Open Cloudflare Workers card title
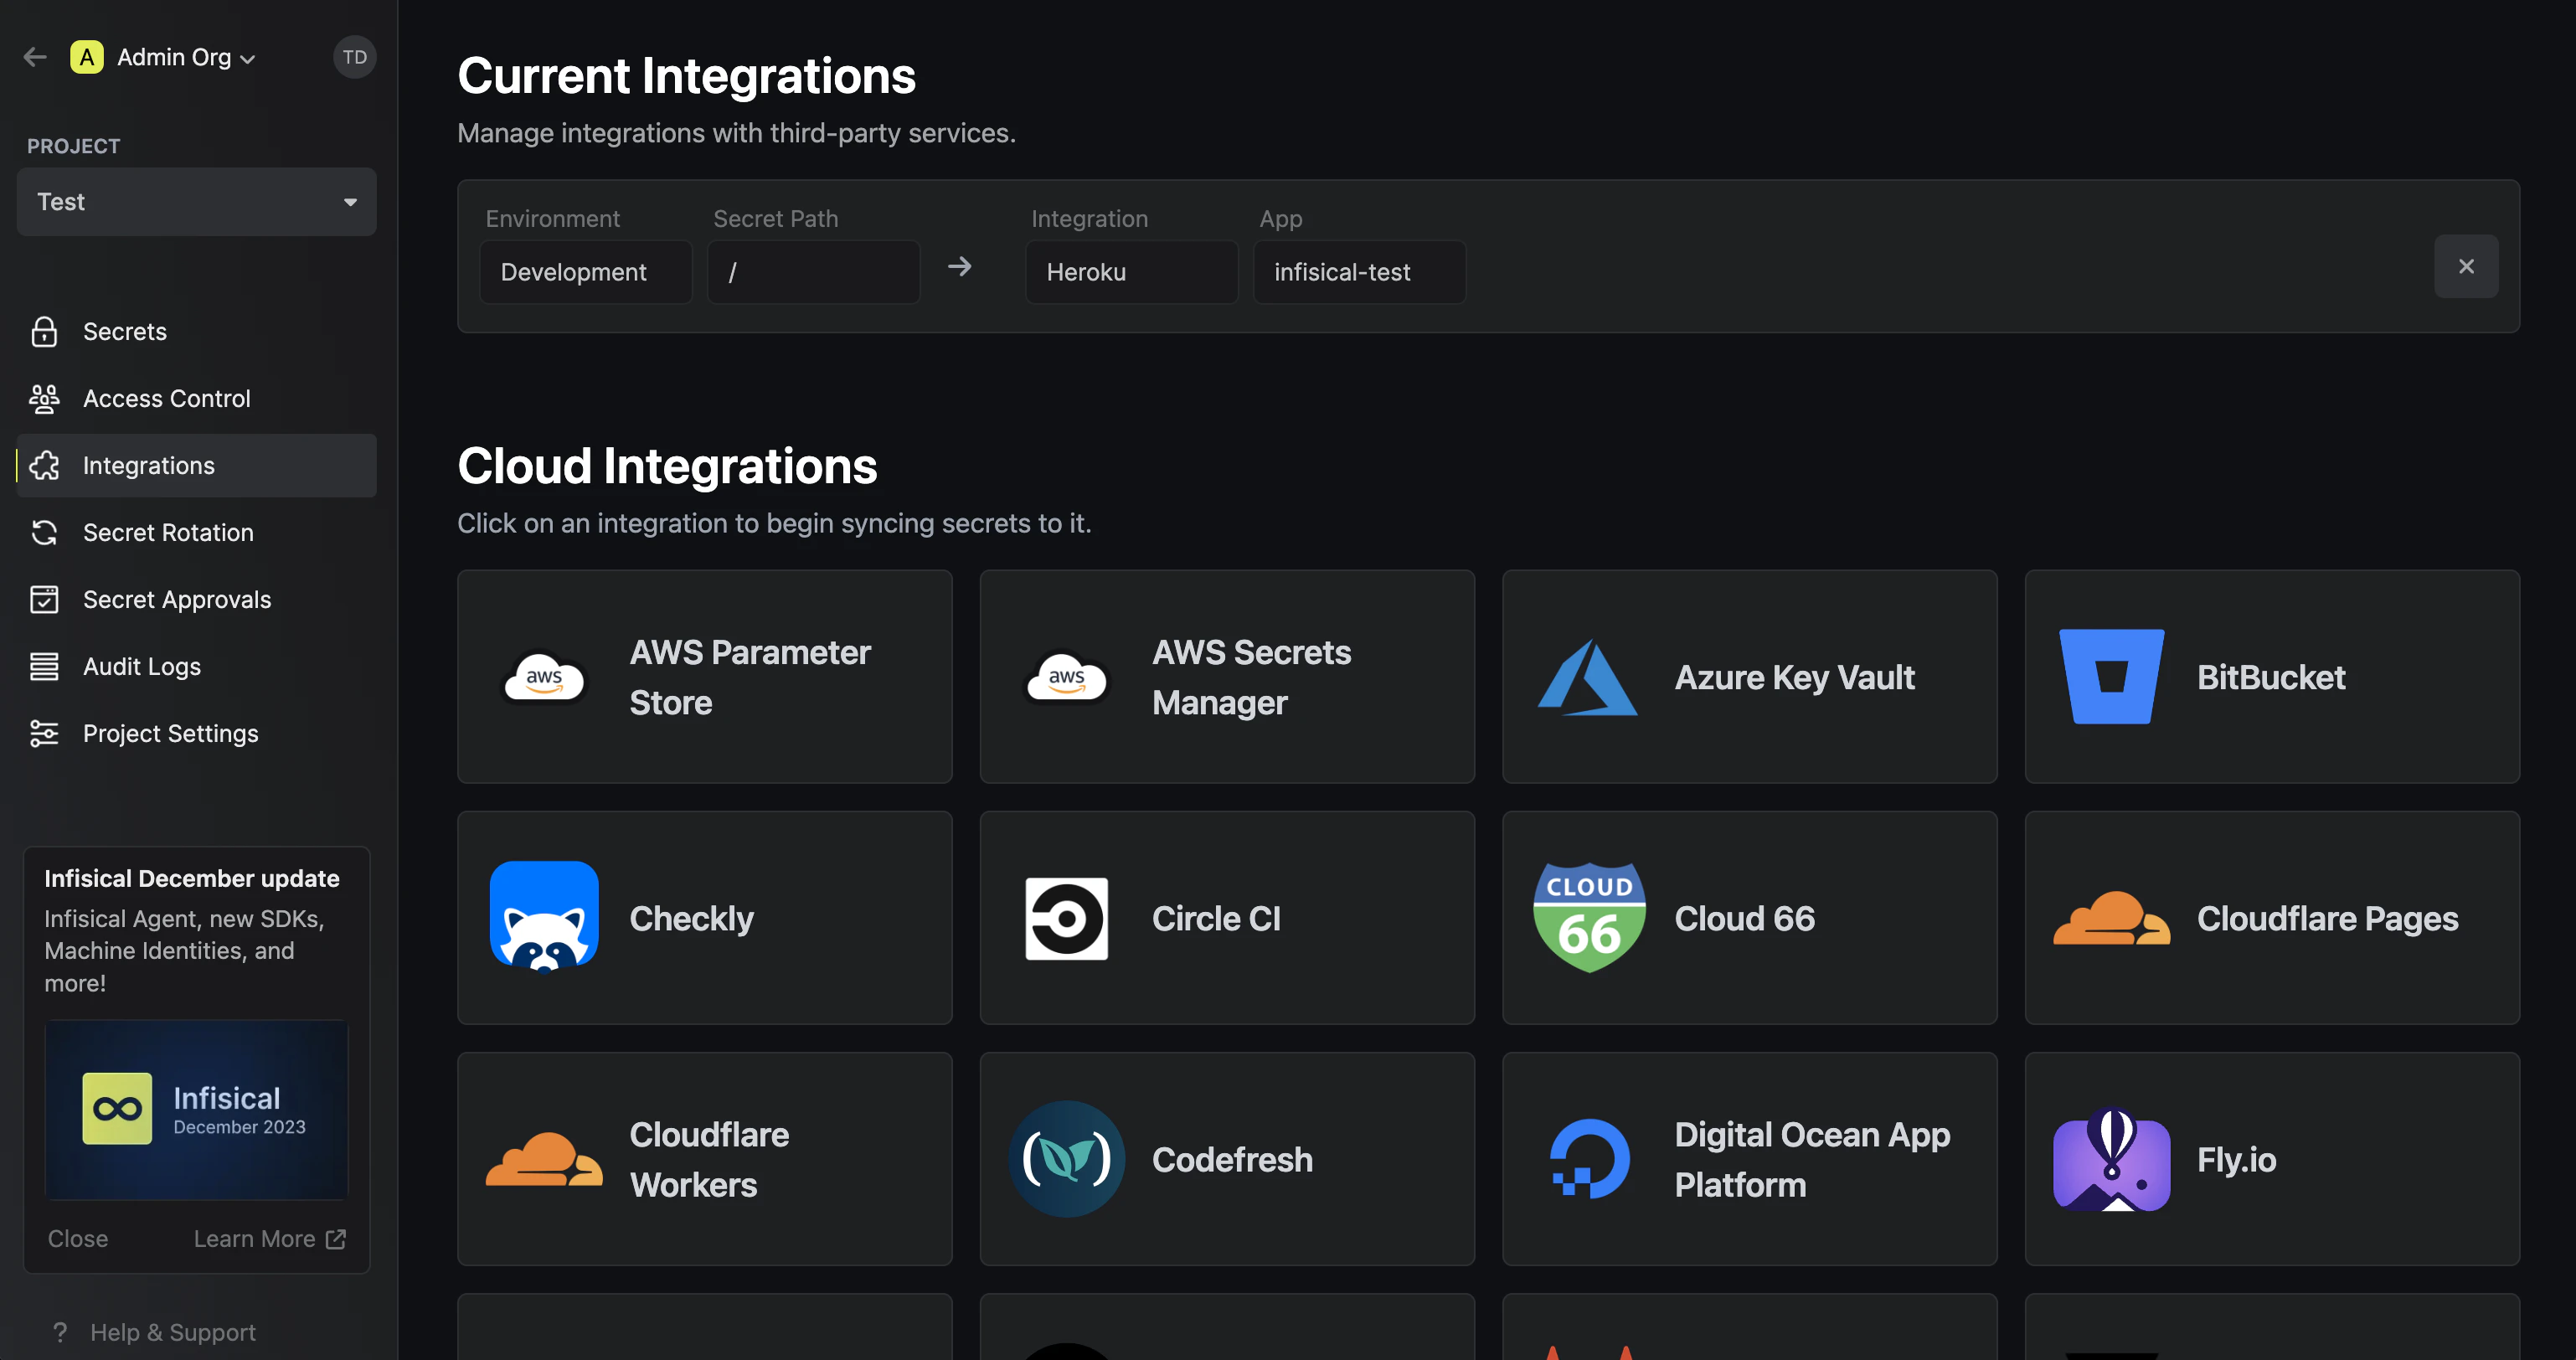The height and width of the screenshot is (1360, 2576). tap(709, 1160)
